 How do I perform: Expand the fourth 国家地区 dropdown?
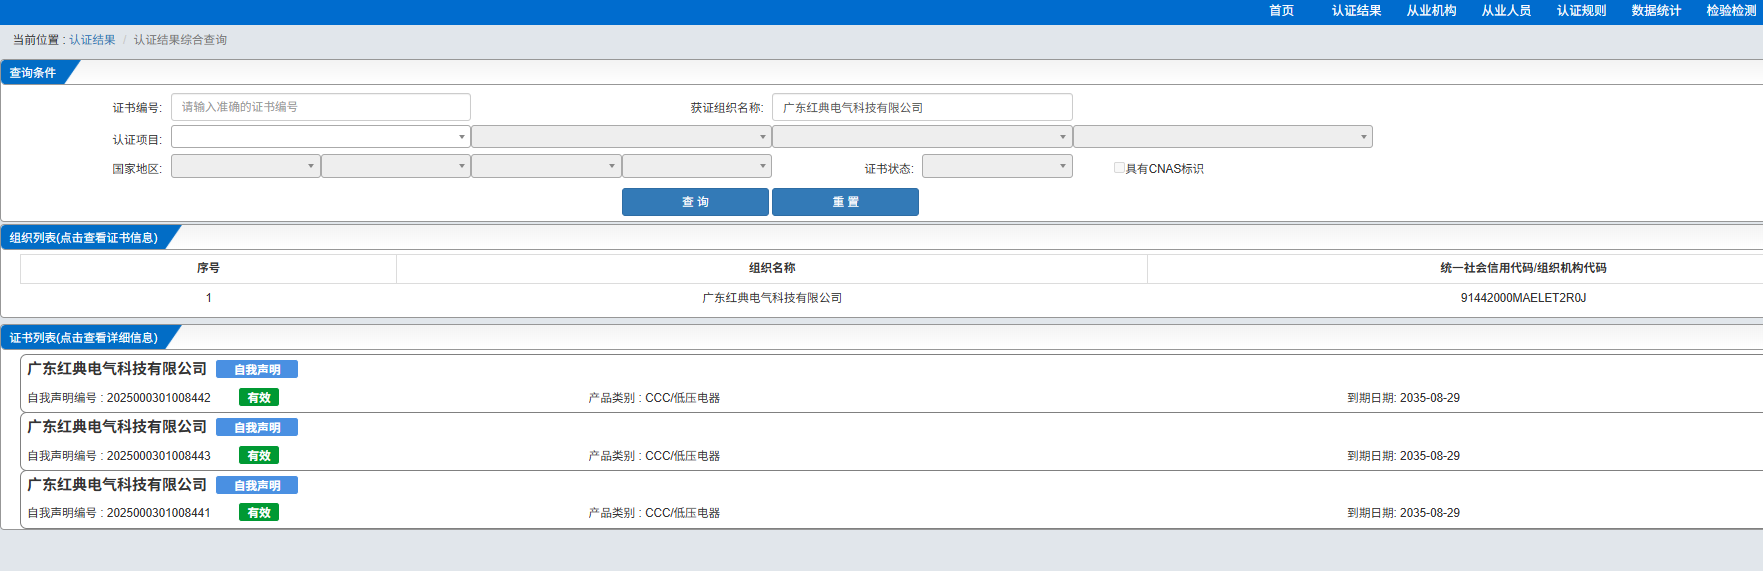coord(697,166)
